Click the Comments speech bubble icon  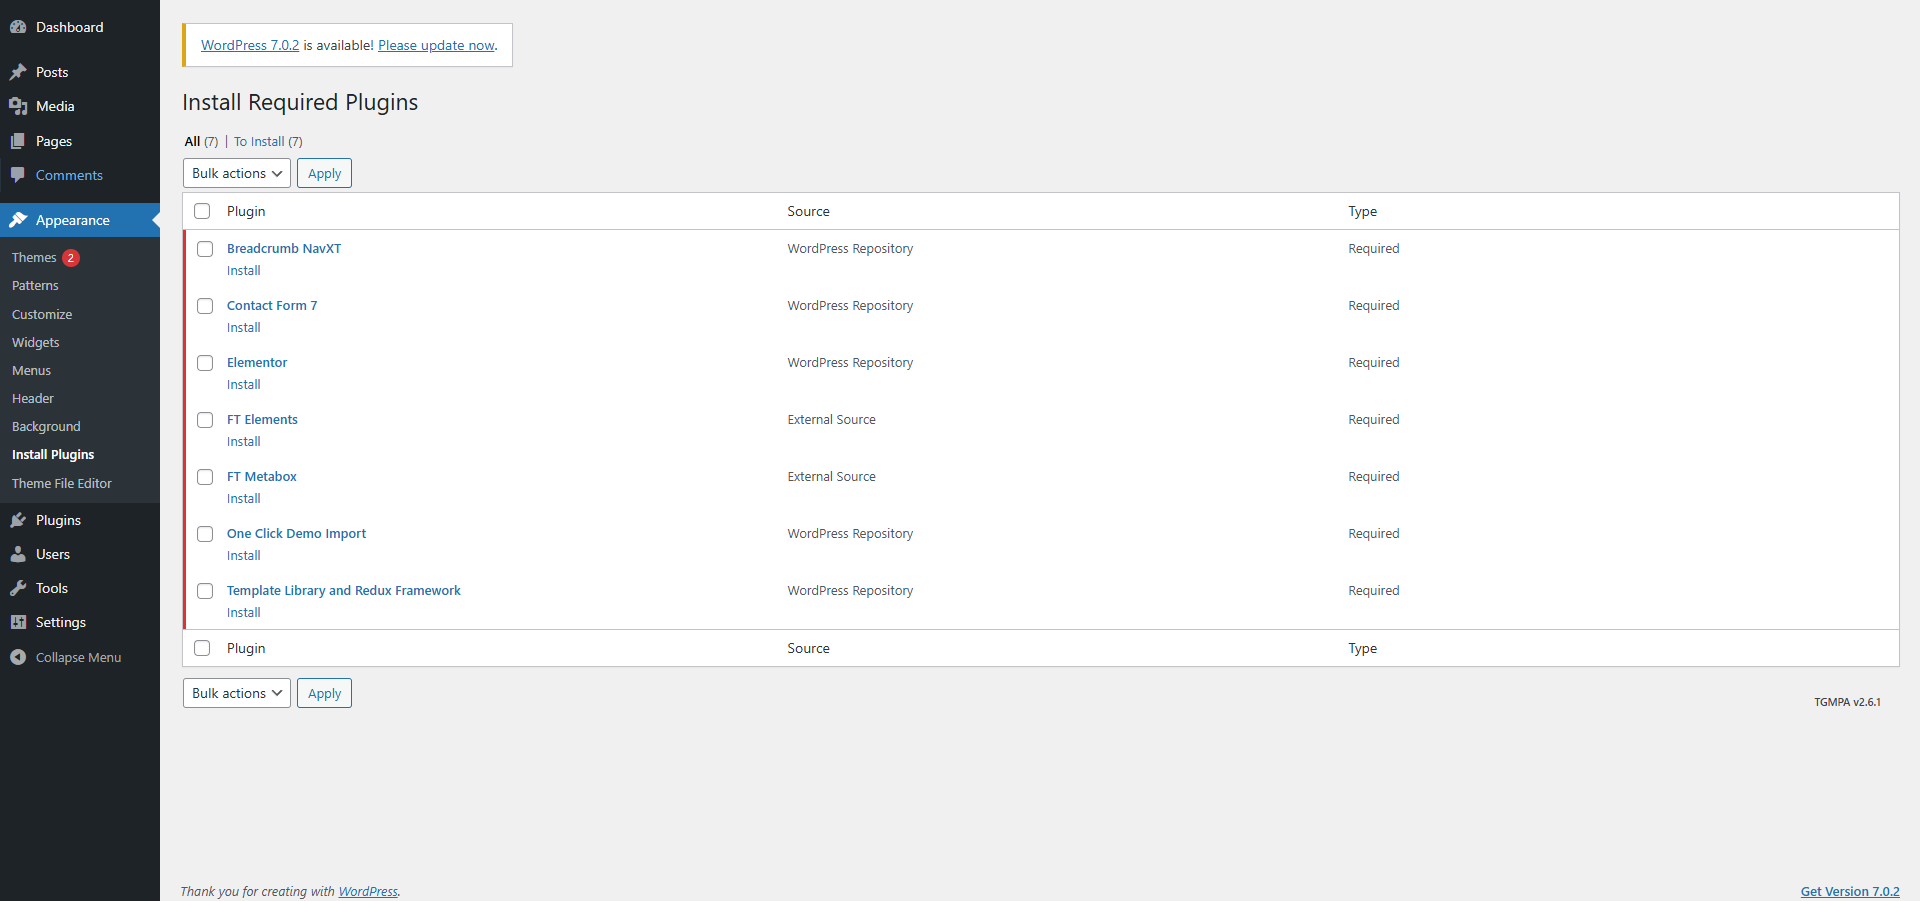tap(18, 175)
